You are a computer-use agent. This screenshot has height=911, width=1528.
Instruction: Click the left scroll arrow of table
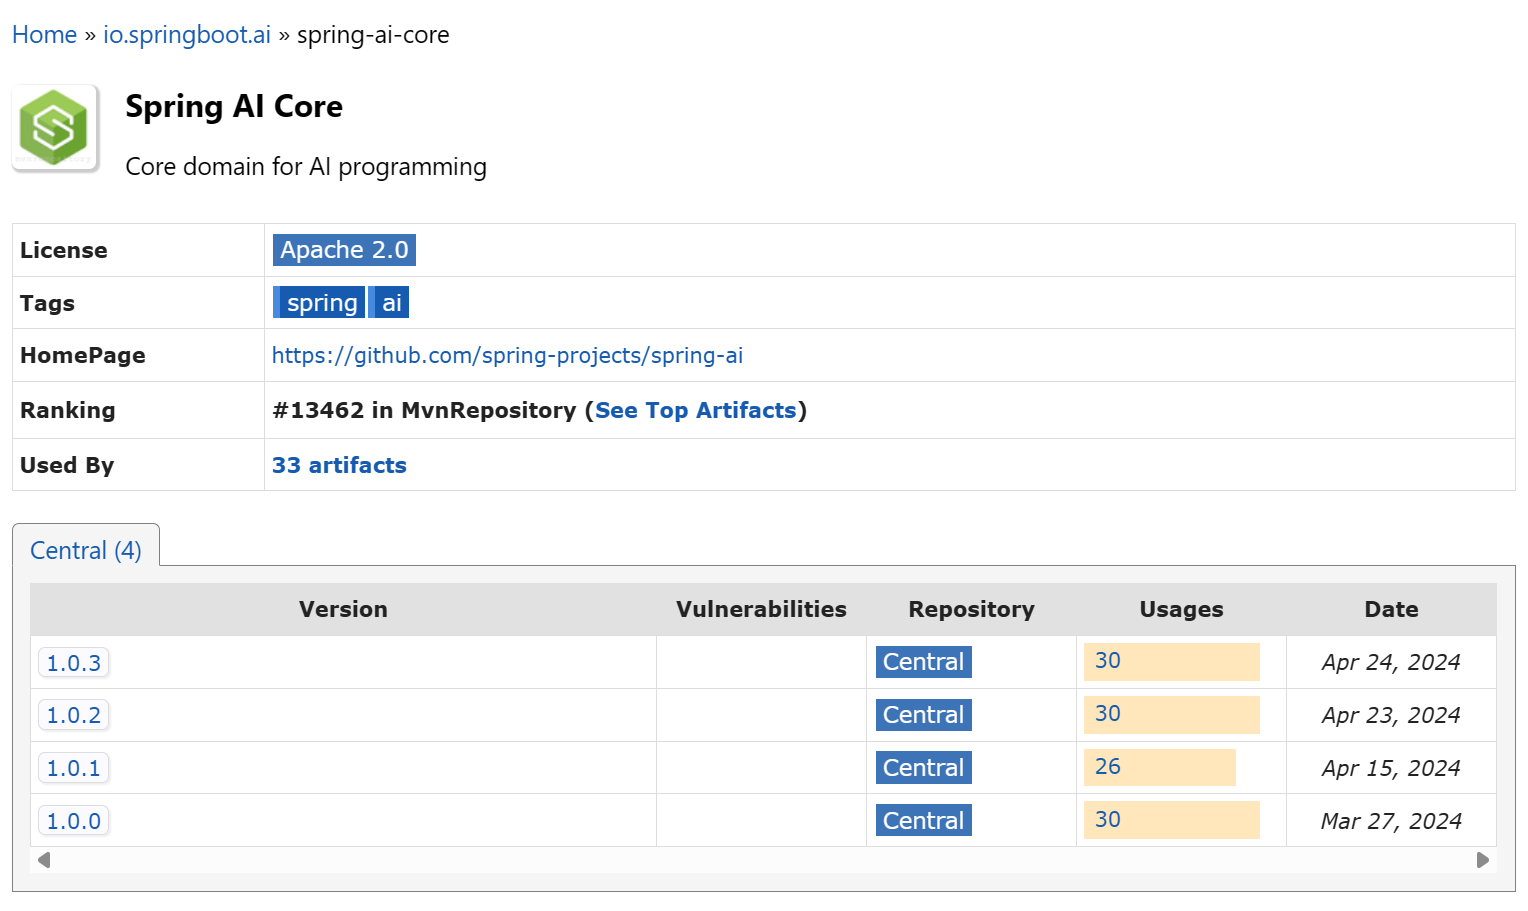click(x=43, y=860)
